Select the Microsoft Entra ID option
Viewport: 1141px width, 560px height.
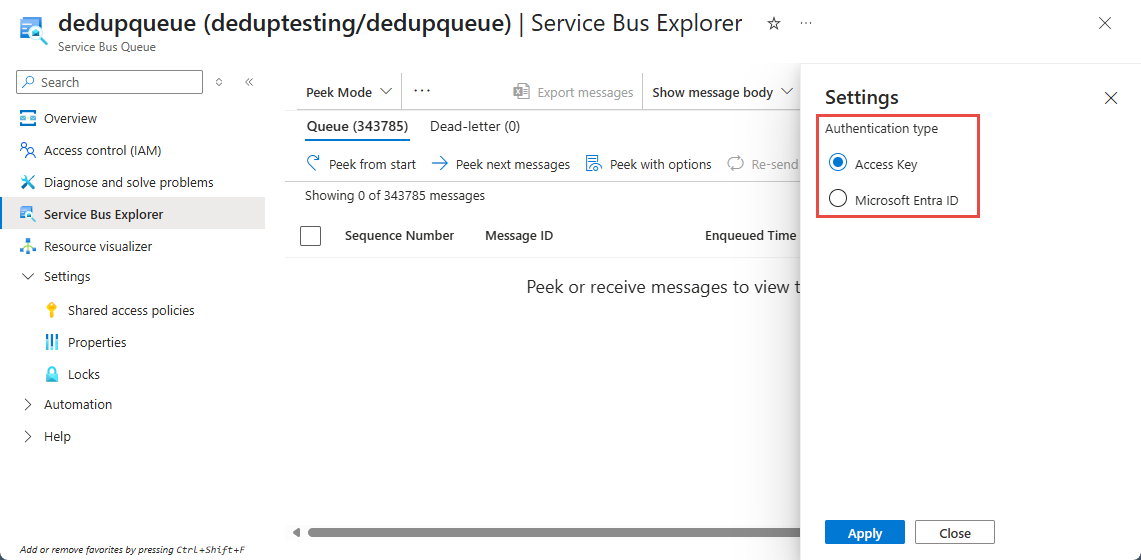coord(838,199)
